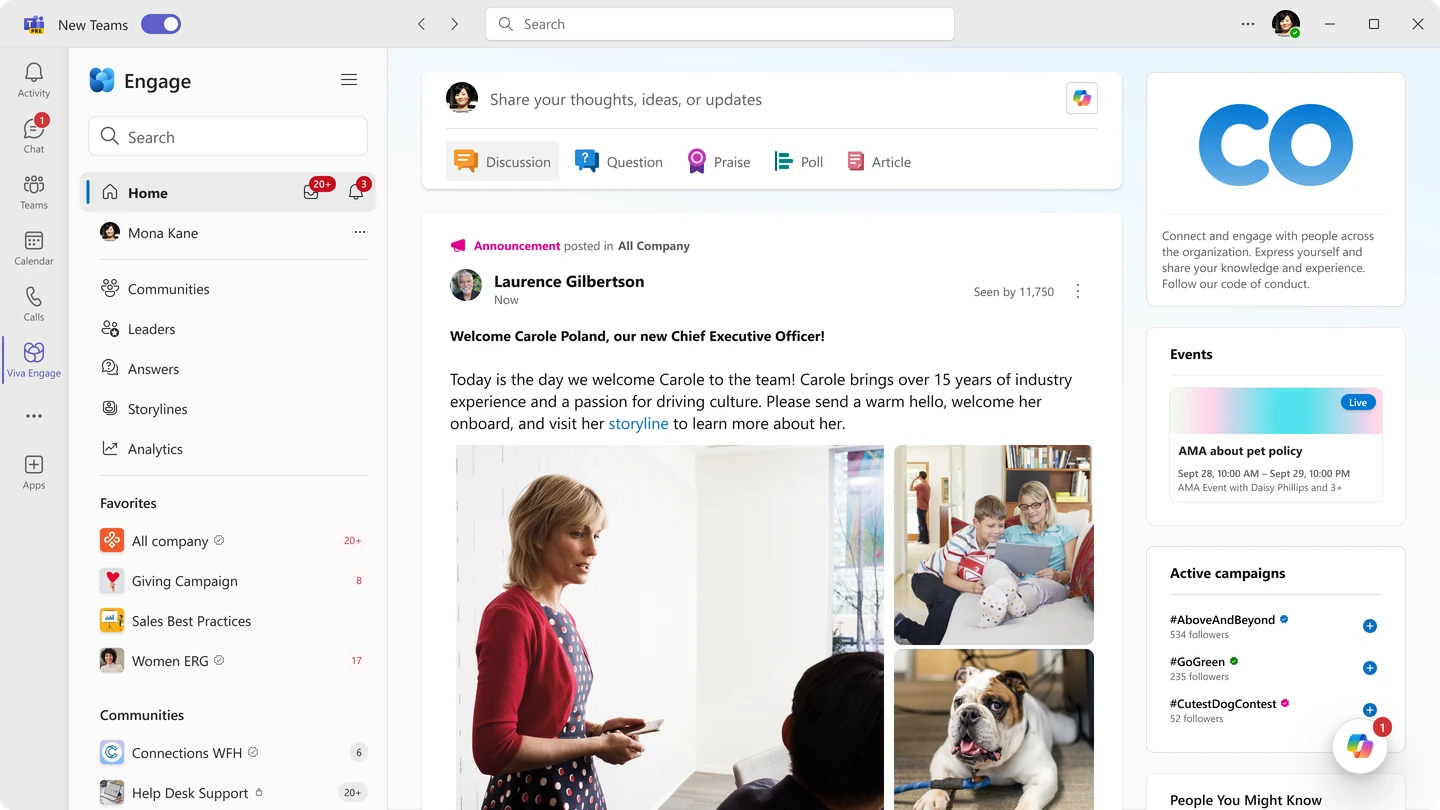The height and width of the screenshot is (810, 1440).
Task: Select the Viva Engage app icon
Action: [x=34, y=360]
